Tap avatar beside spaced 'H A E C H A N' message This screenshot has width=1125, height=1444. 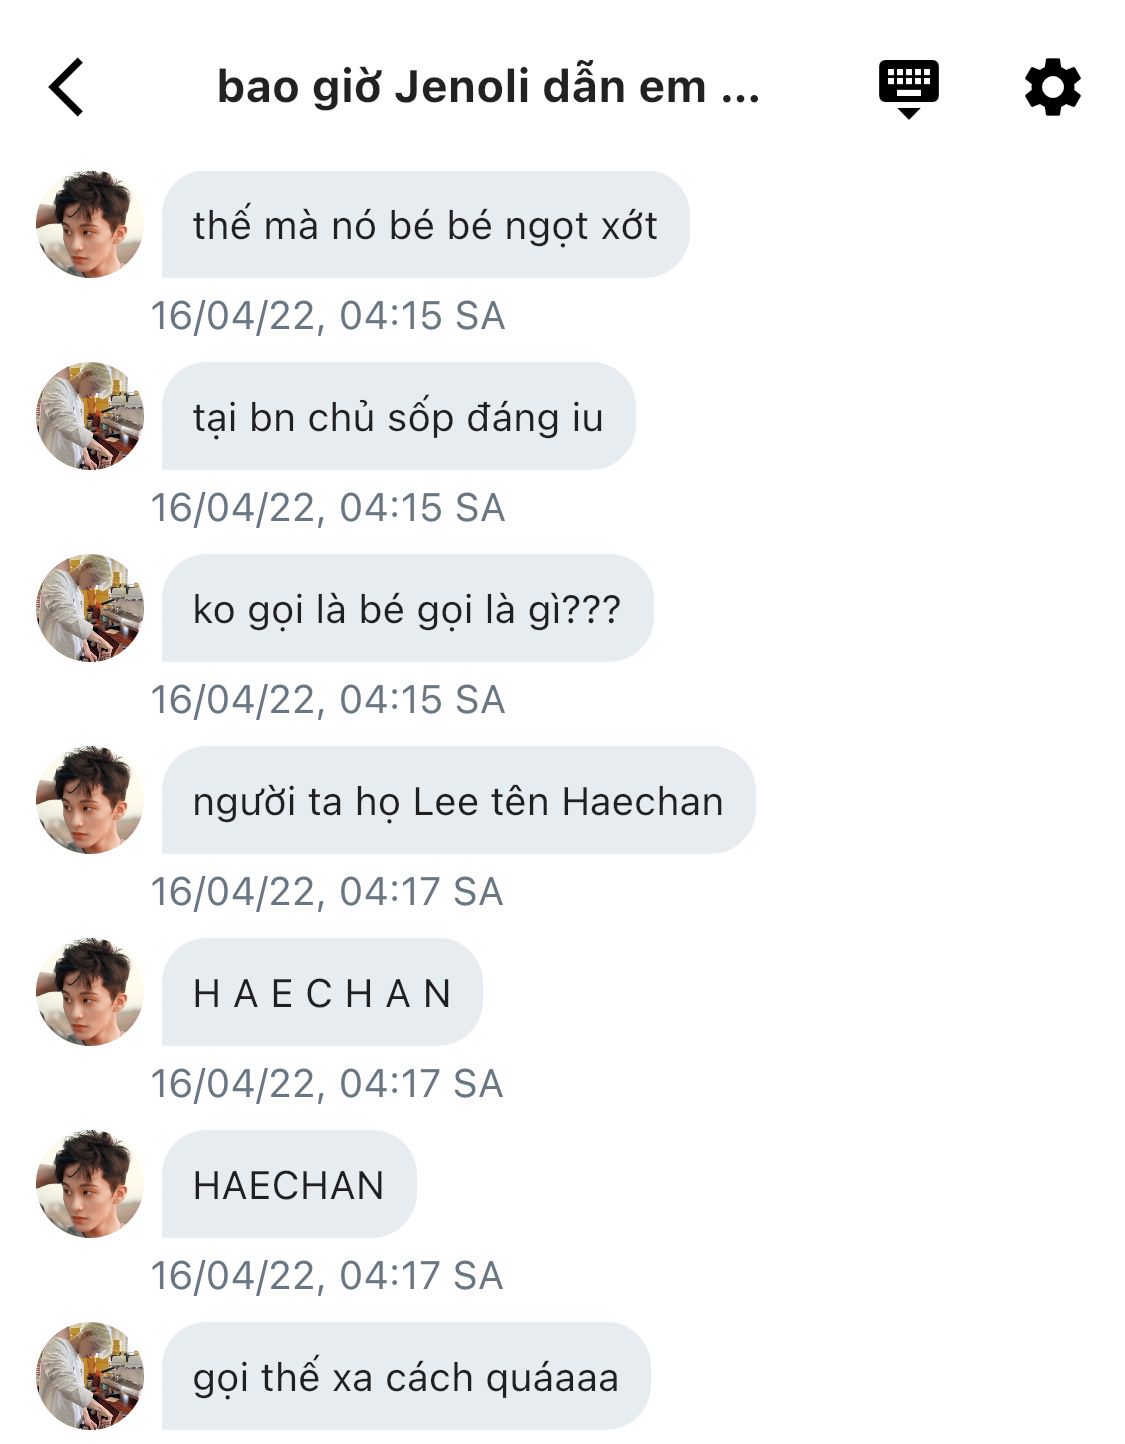click(x=90, y=992)
